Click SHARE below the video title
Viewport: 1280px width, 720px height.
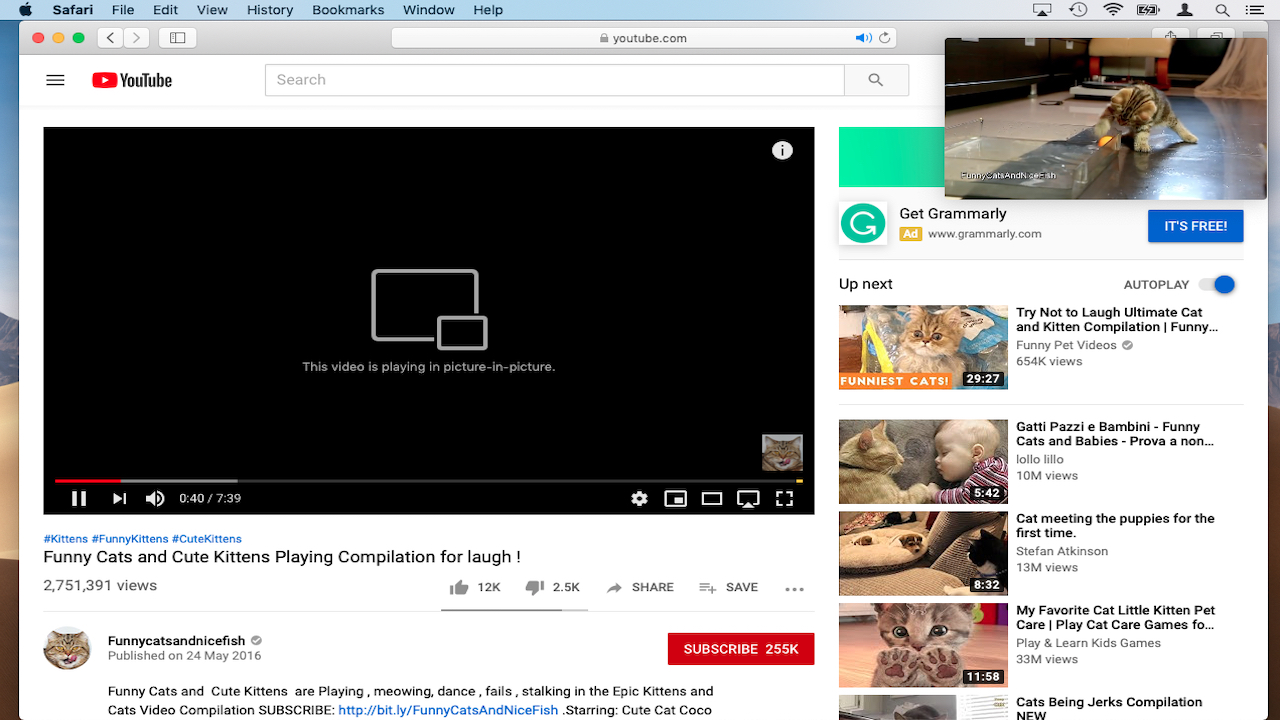(x=640, y=588)
